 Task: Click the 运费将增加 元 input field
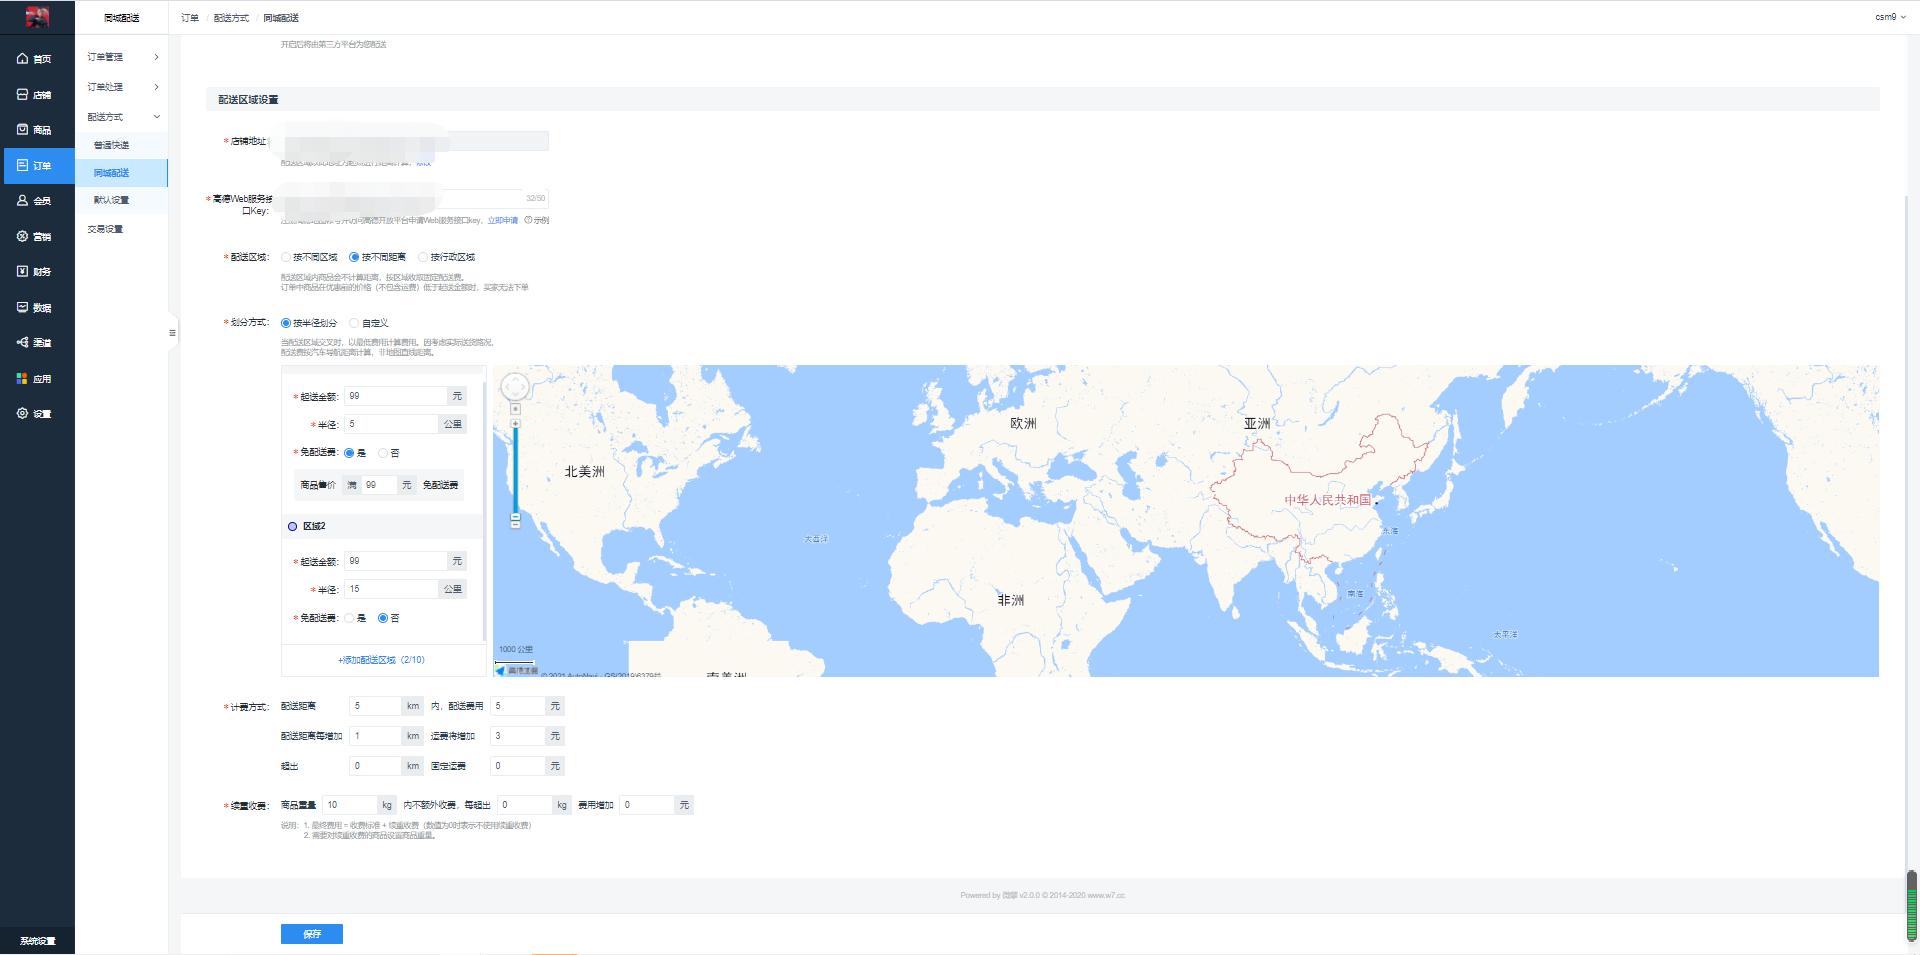pos(518,736)
